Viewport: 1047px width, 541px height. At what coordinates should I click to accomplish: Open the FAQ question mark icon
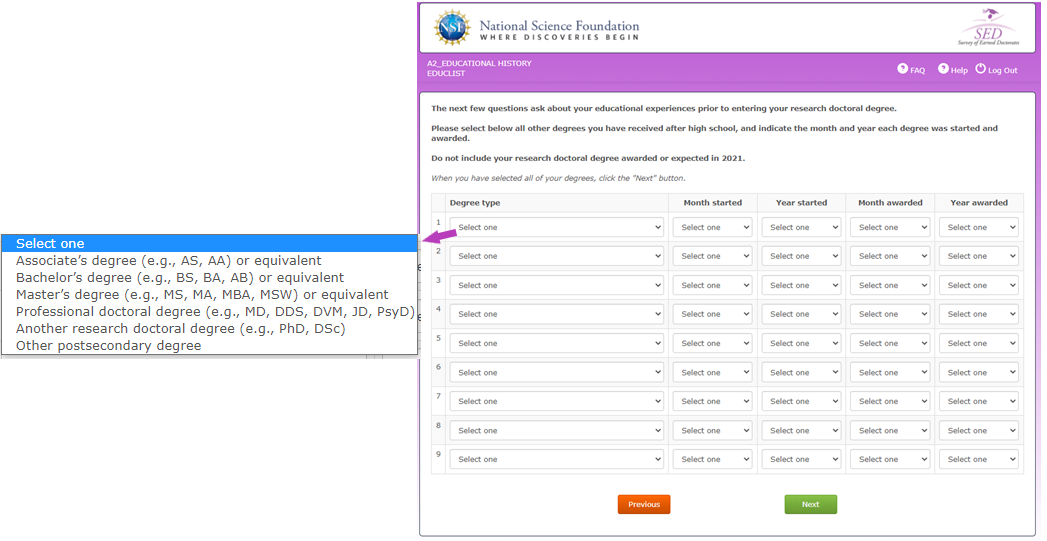coord(902,69)
